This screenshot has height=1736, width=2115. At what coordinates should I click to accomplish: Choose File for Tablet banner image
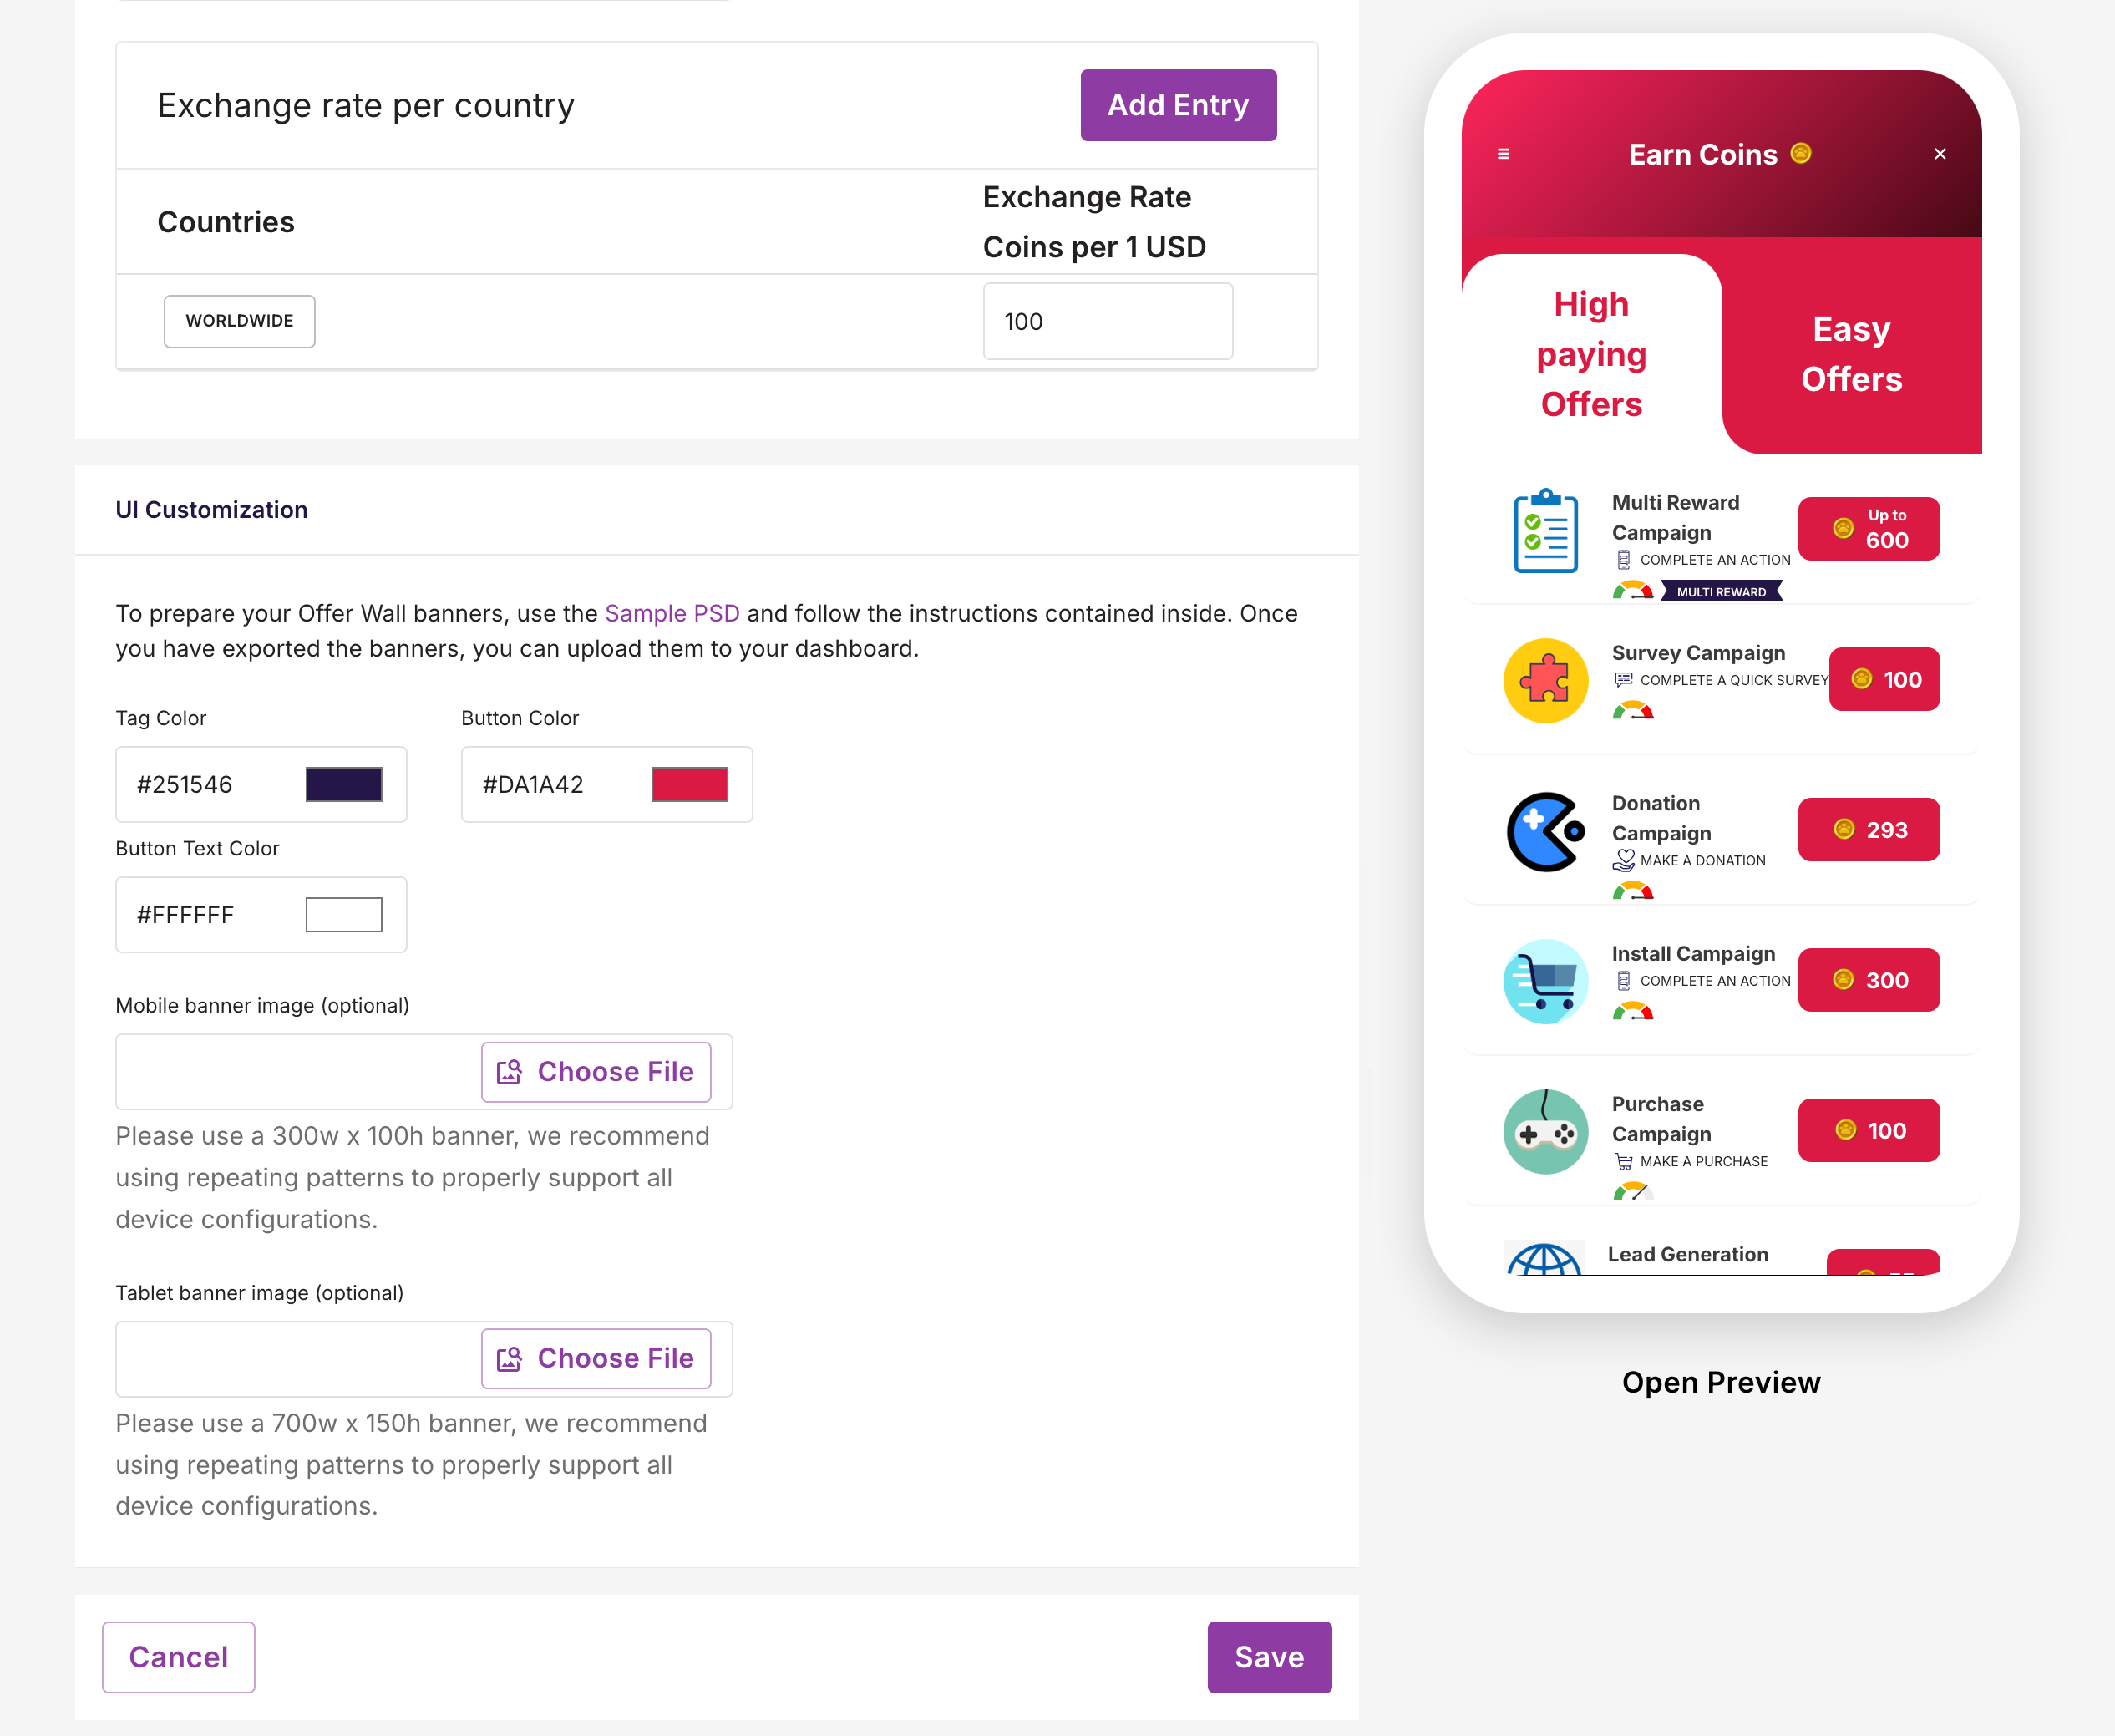click(596, 1359)
